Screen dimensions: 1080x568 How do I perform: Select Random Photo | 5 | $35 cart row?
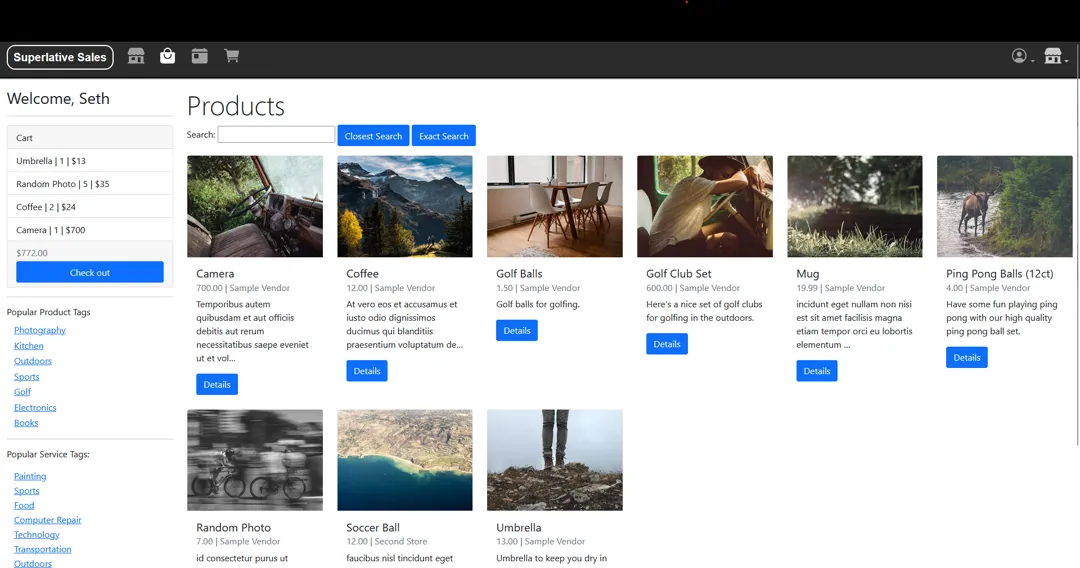[90, 184]
